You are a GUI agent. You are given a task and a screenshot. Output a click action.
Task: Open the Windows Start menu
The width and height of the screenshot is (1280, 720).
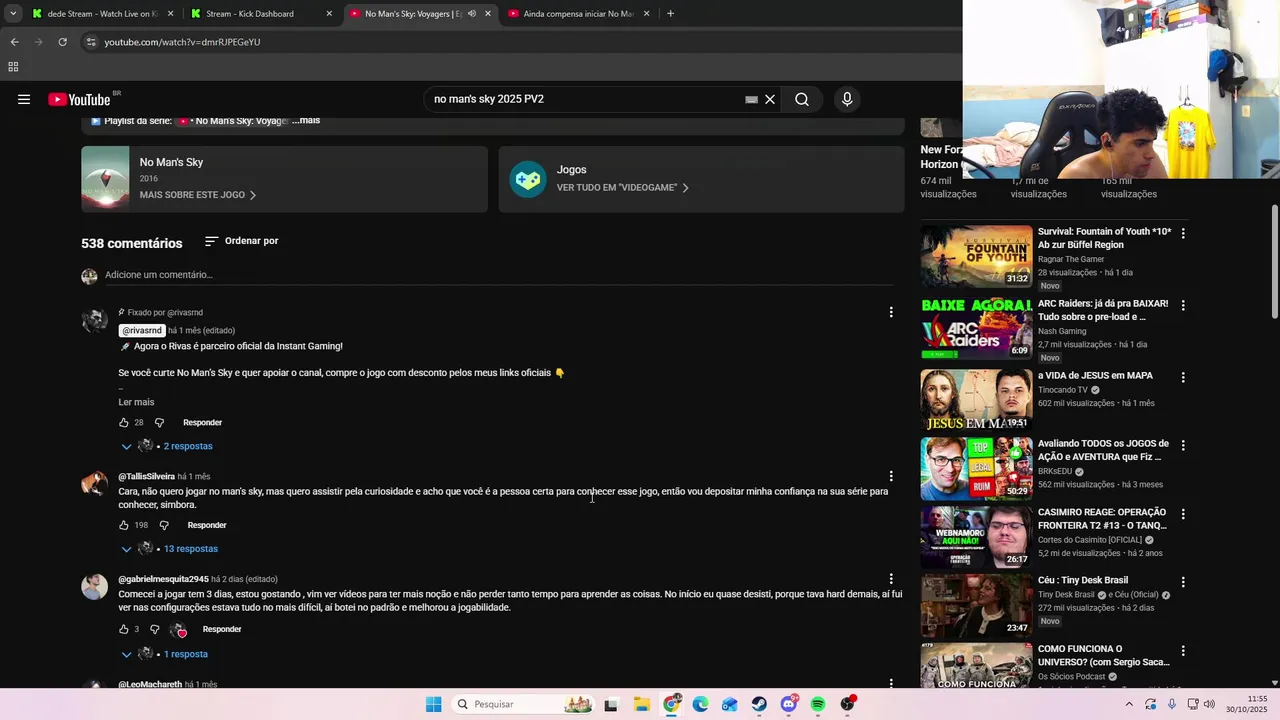tap(433, 704)
